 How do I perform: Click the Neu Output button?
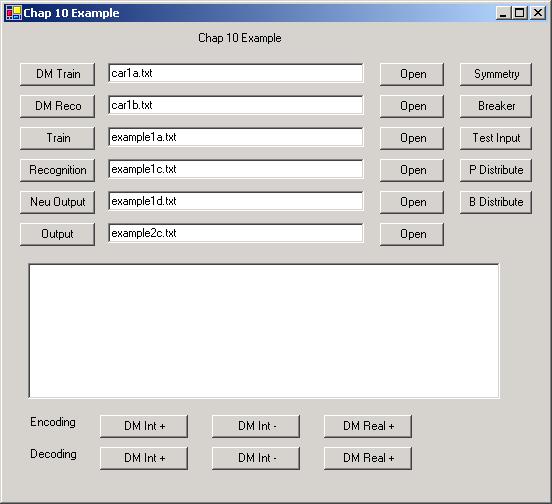point(57,202)
